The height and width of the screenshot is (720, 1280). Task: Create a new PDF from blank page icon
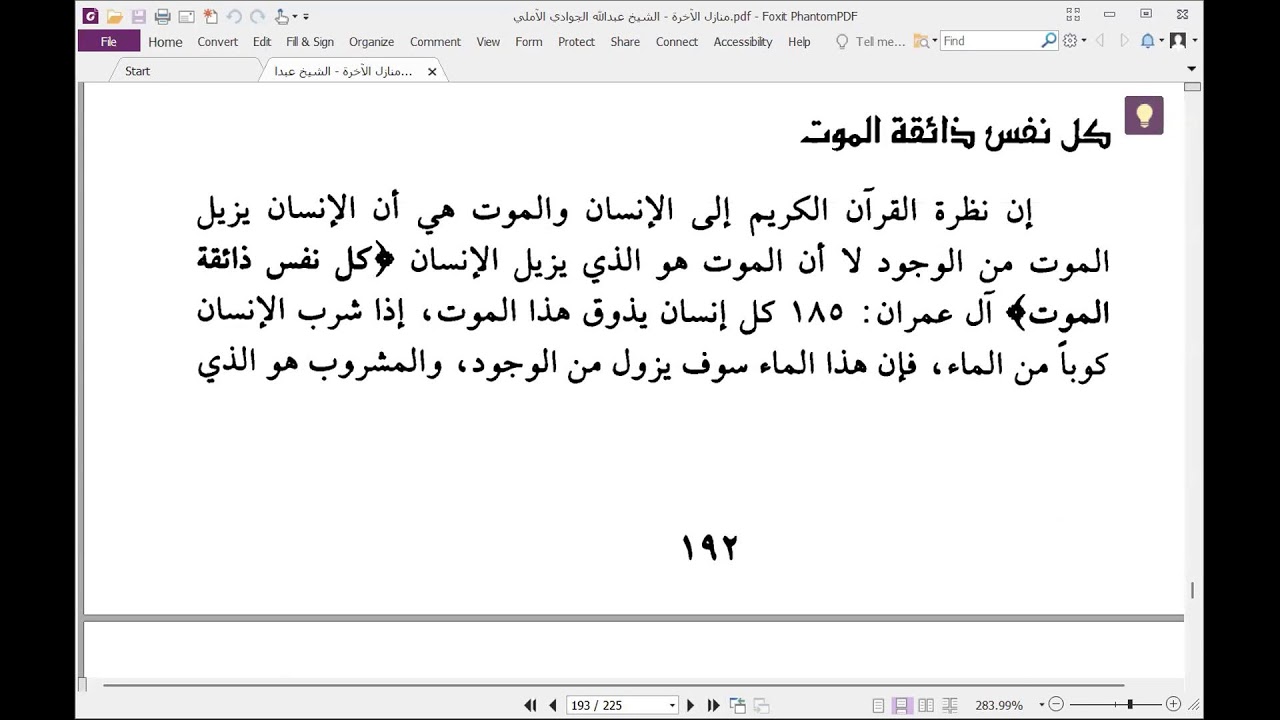point(210,16)
